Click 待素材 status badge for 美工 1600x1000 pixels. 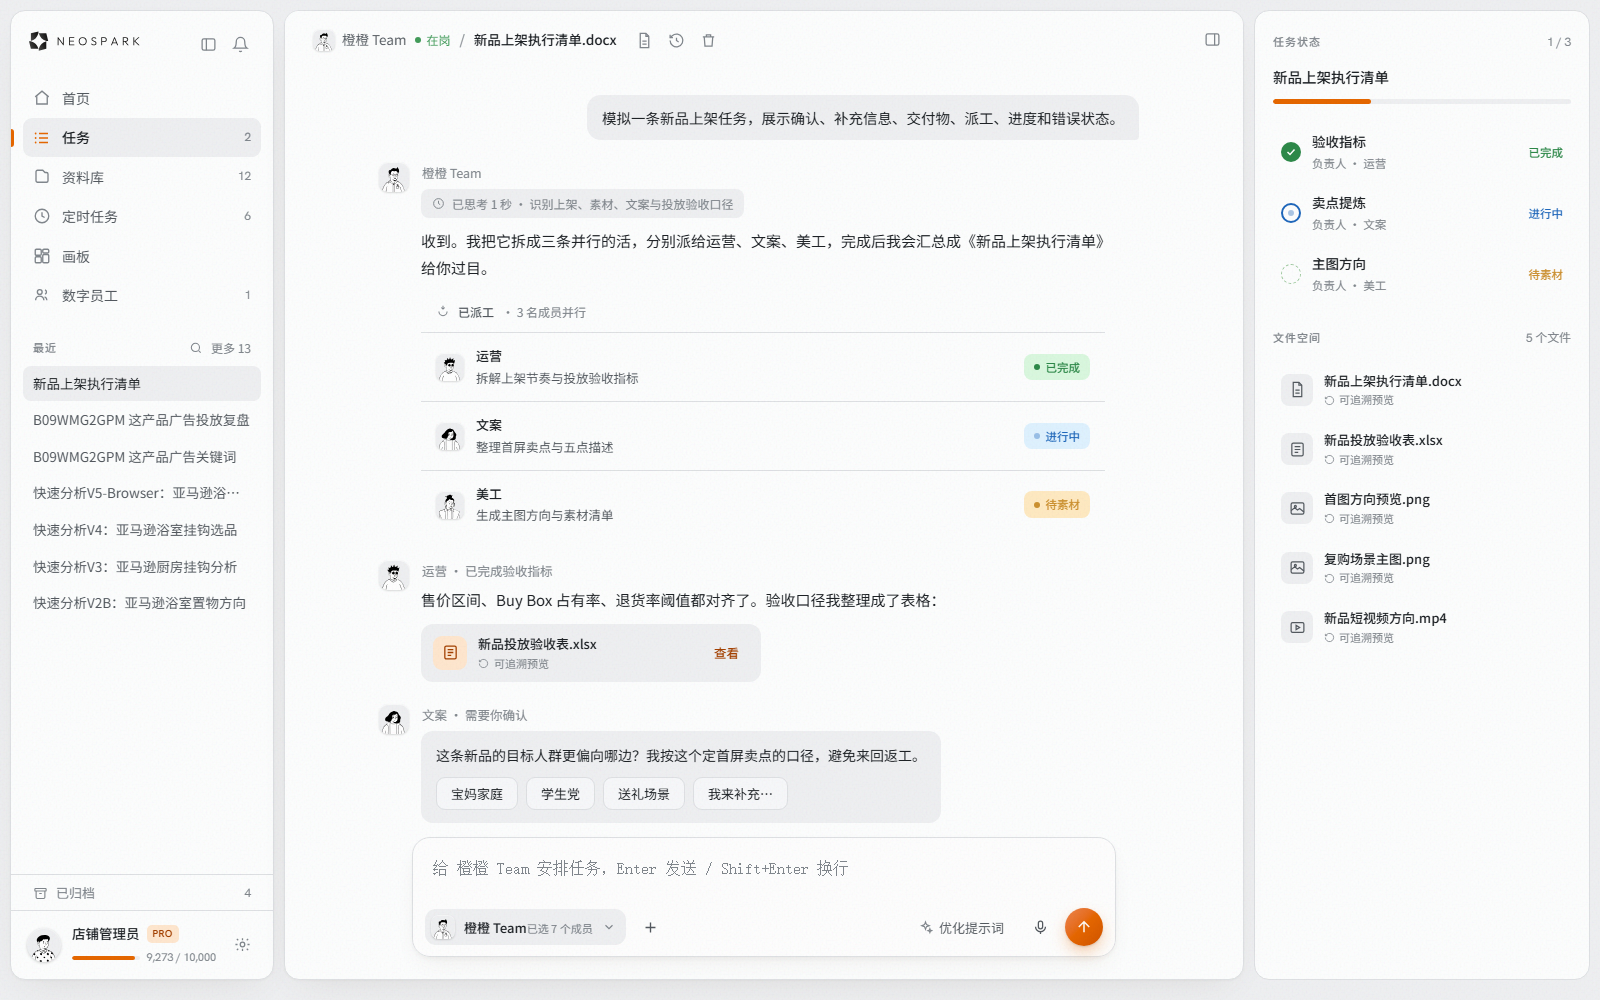(1056, 505)
